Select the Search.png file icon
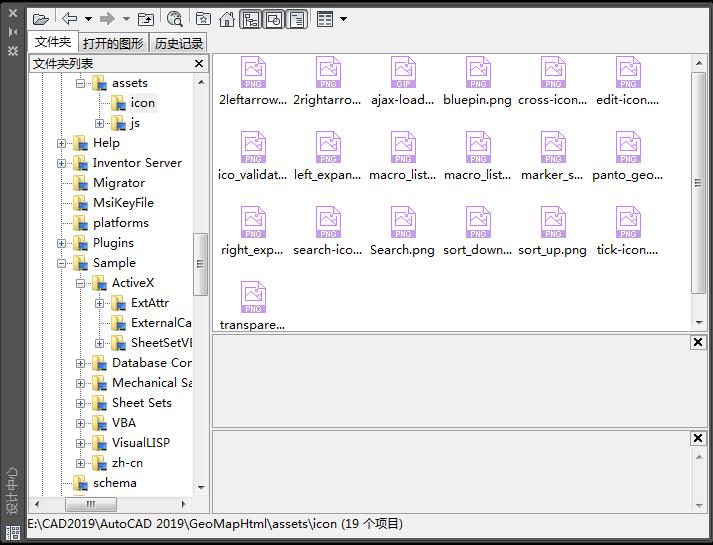The height and width of the screenshot is (545, 713). [x=403, y=222]
